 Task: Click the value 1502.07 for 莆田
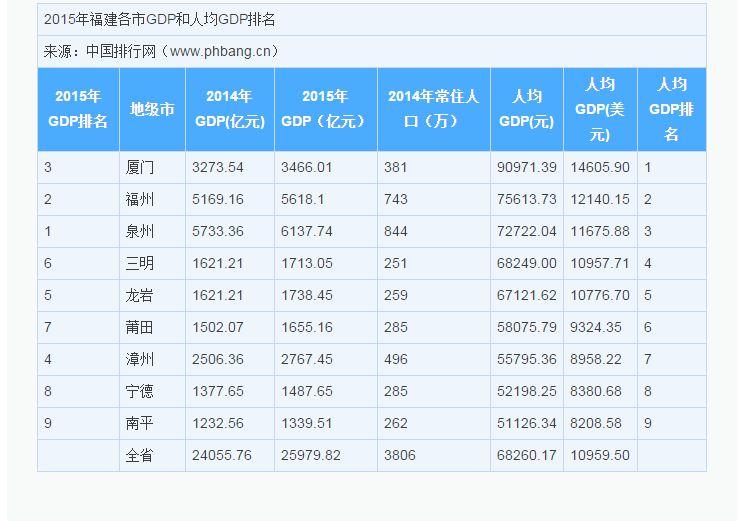pos(218,327)
